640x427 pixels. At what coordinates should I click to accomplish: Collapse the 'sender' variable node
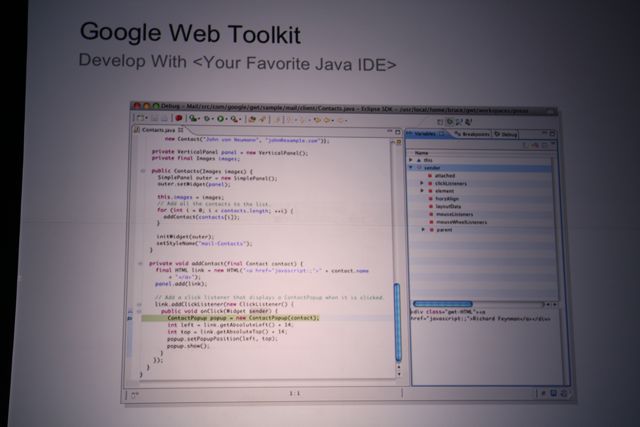pyautogui.click(x=411, y=167)
